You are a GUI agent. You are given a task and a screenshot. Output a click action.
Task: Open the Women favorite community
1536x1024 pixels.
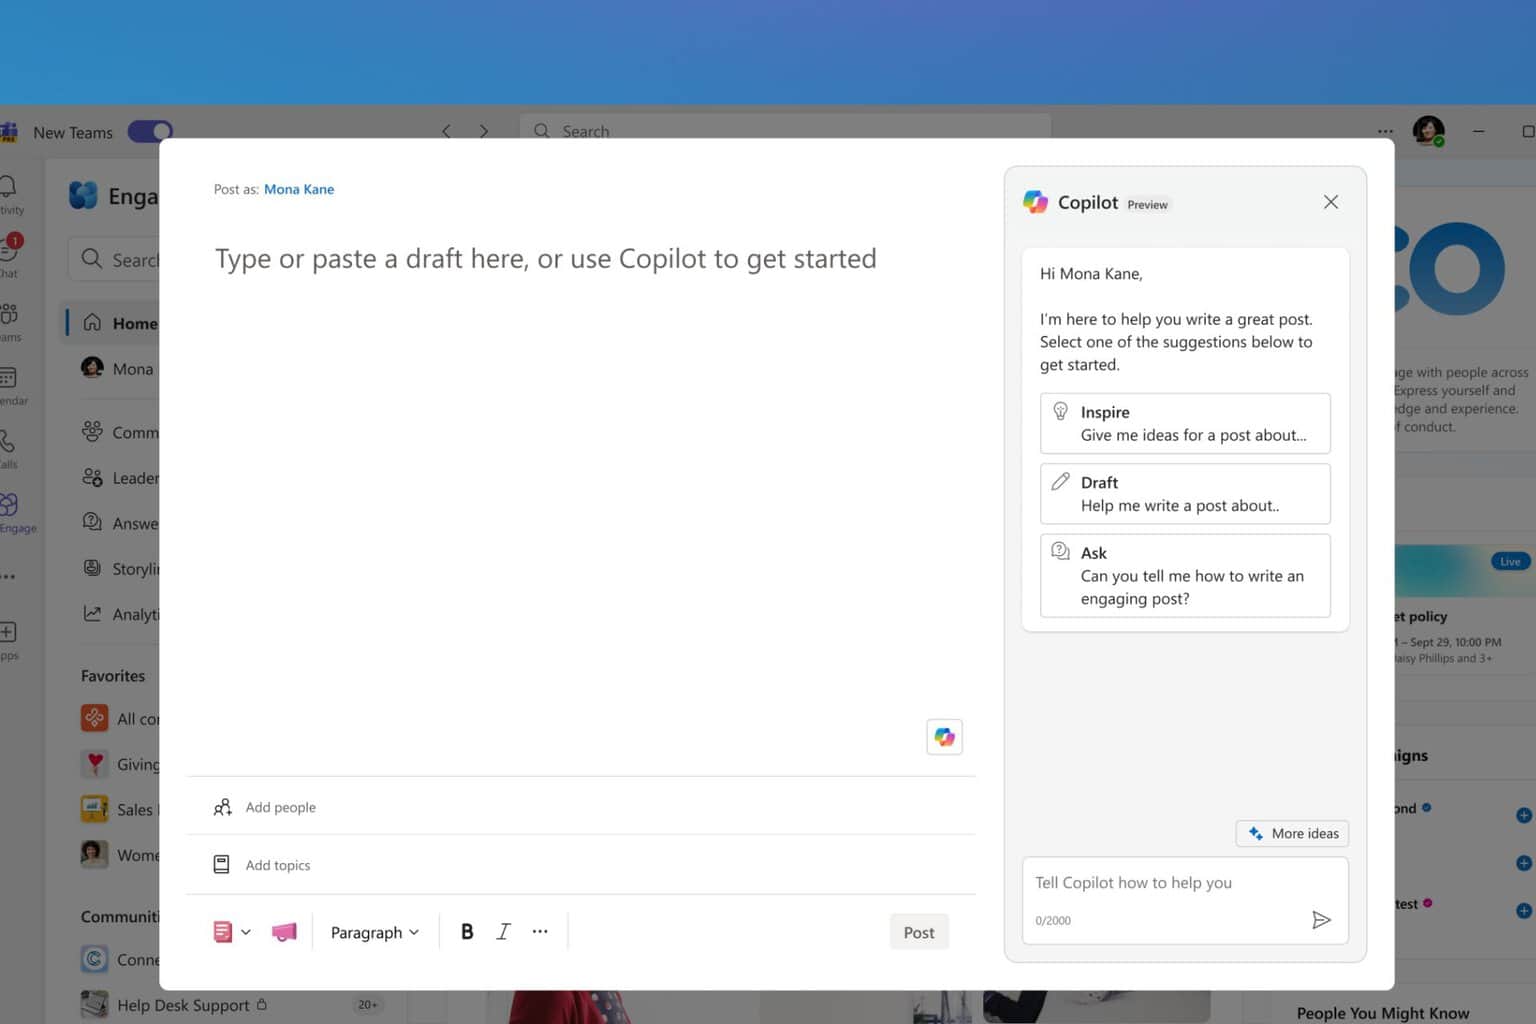(x=120, y=855)
